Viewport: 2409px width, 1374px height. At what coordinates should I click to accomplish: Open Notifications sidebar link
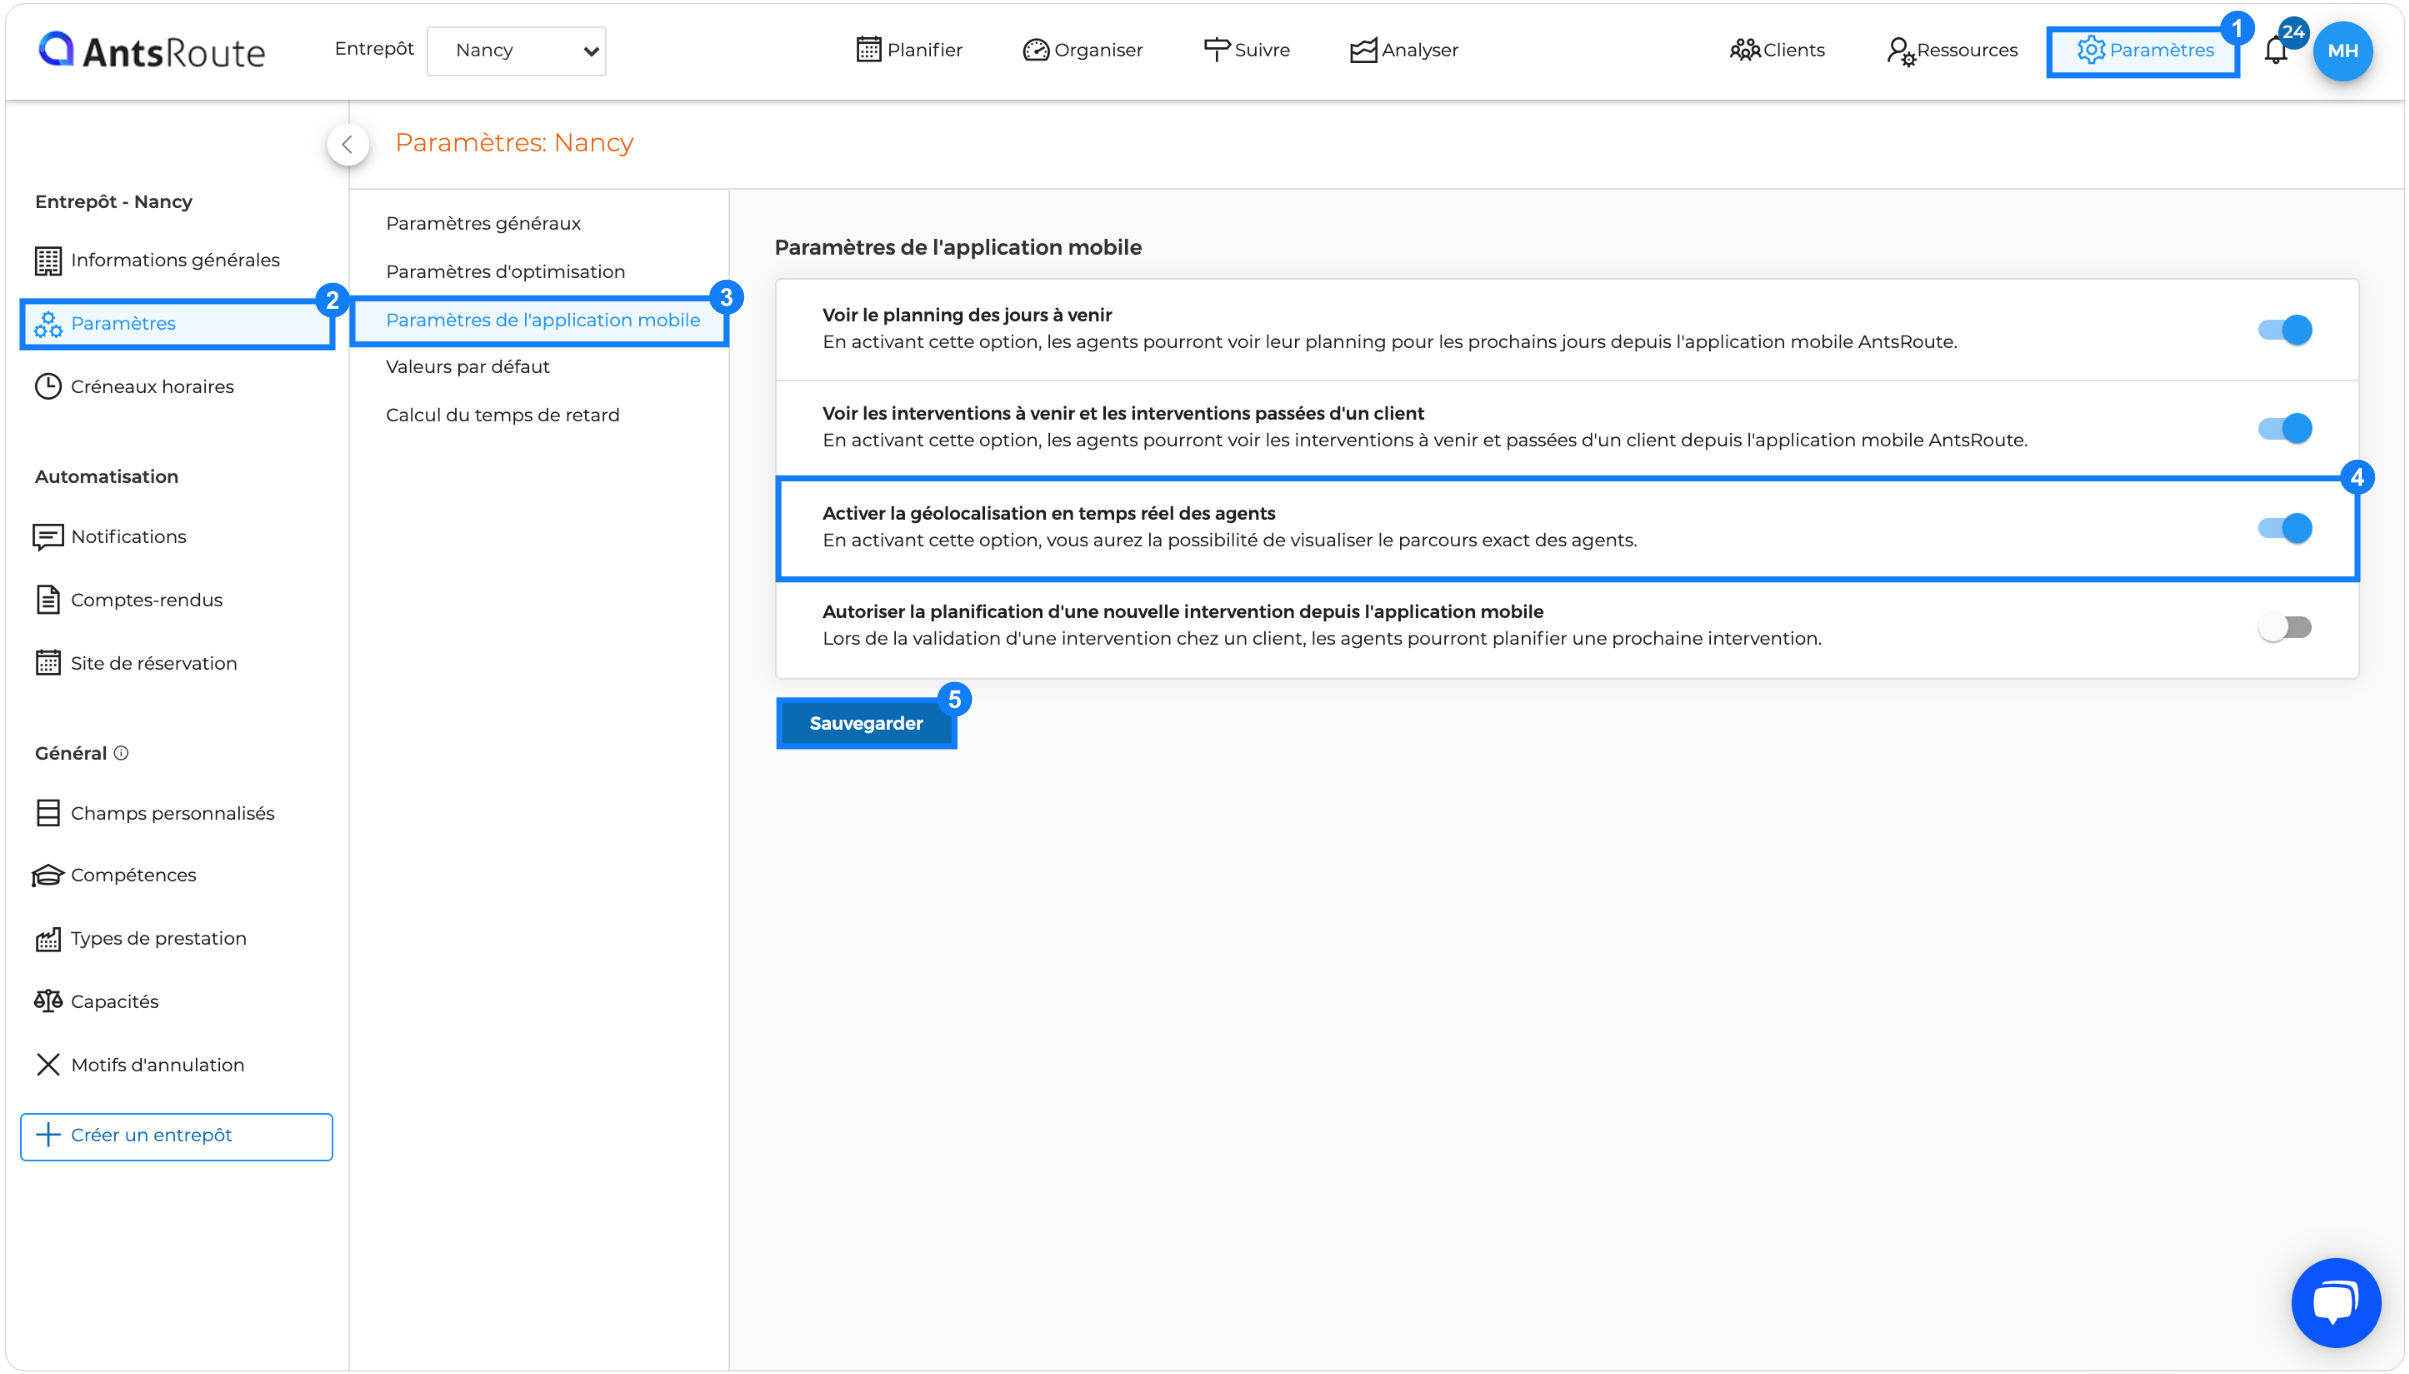[128, 537]
